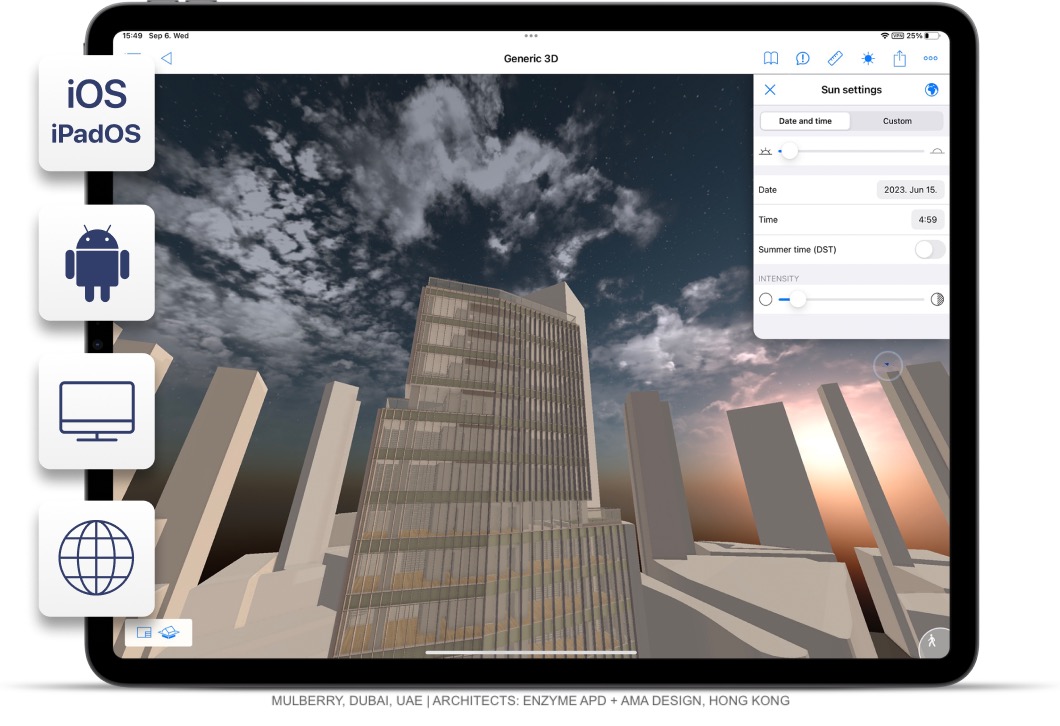The image size is (1060, 726).
Task: Select the Info/markup speech bubble icon
Action: 801,58
